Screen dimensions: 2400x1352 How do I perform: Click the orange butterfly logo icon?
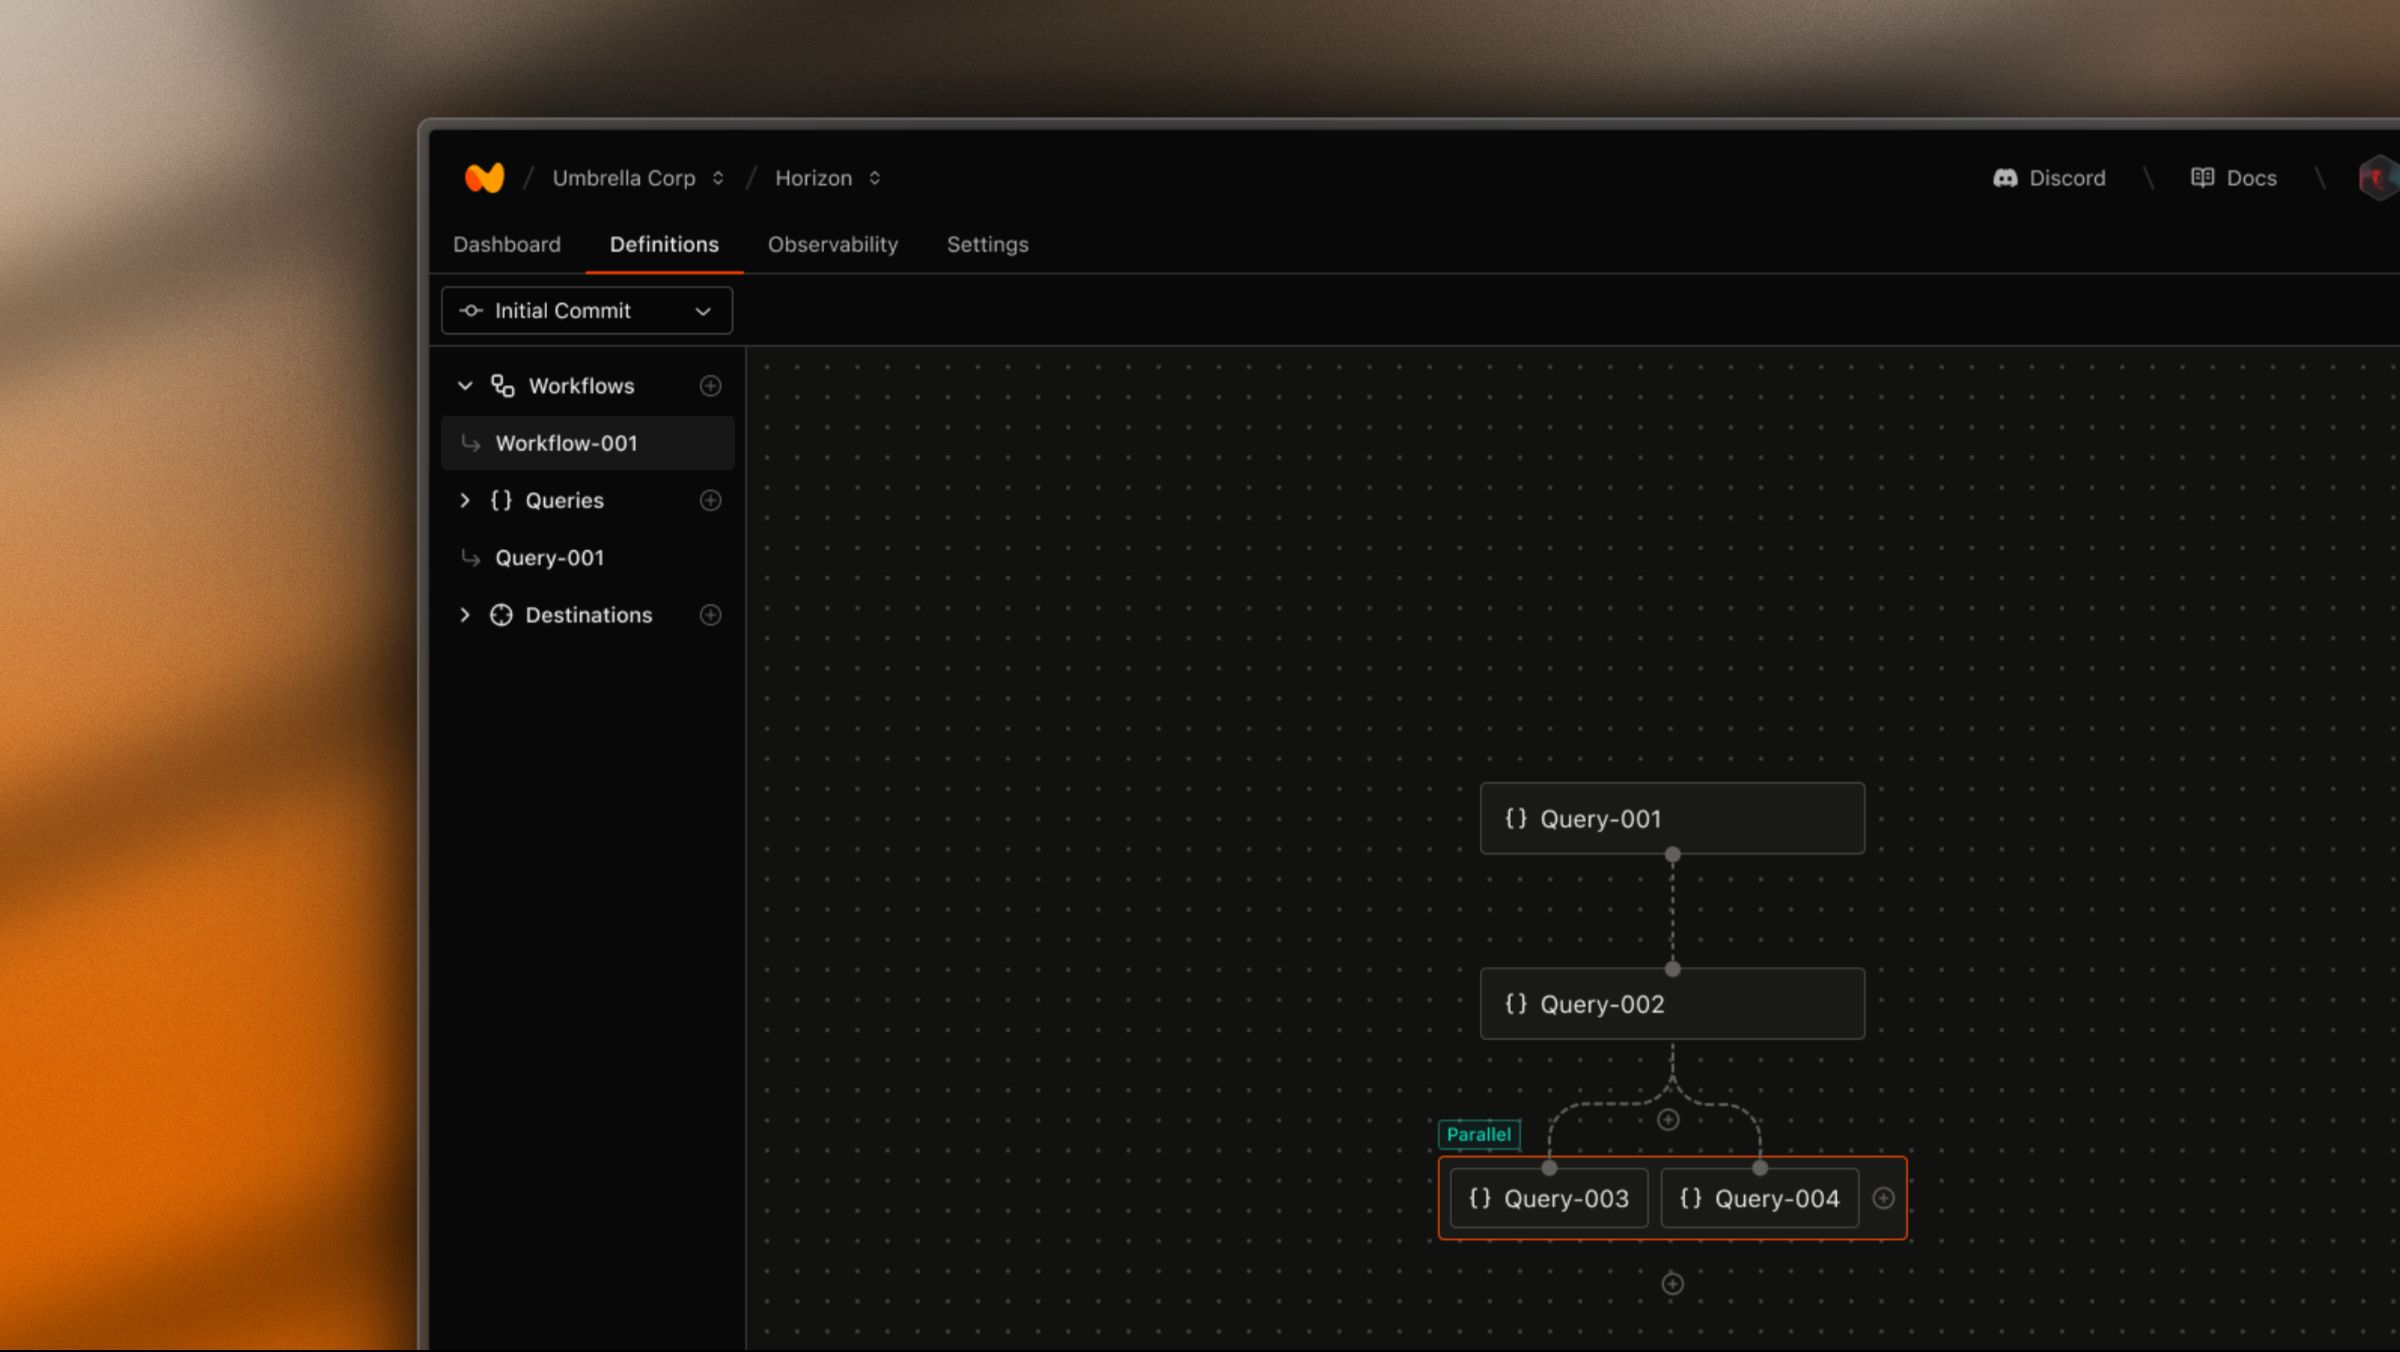485,178
